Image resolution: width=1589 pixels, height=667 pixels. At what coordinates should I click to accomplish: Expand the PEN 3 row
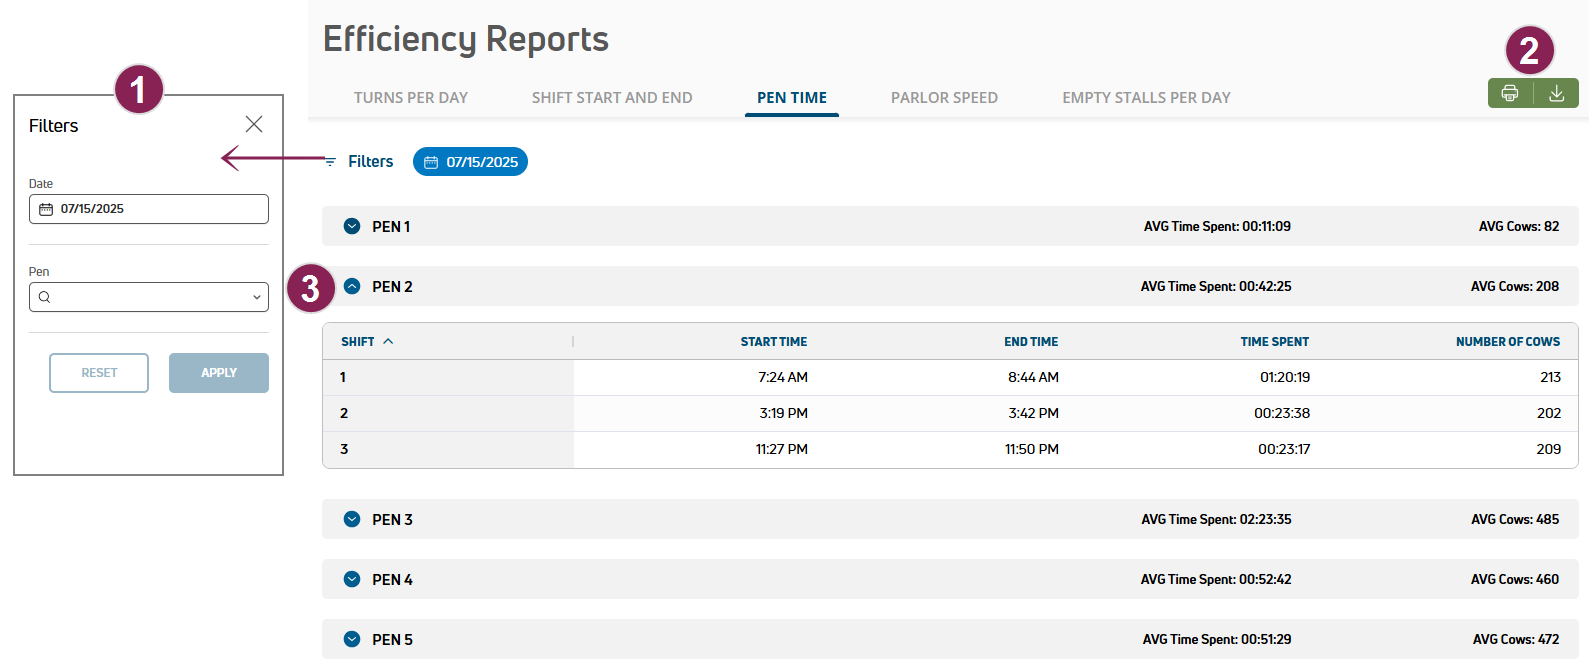(352, 520)
